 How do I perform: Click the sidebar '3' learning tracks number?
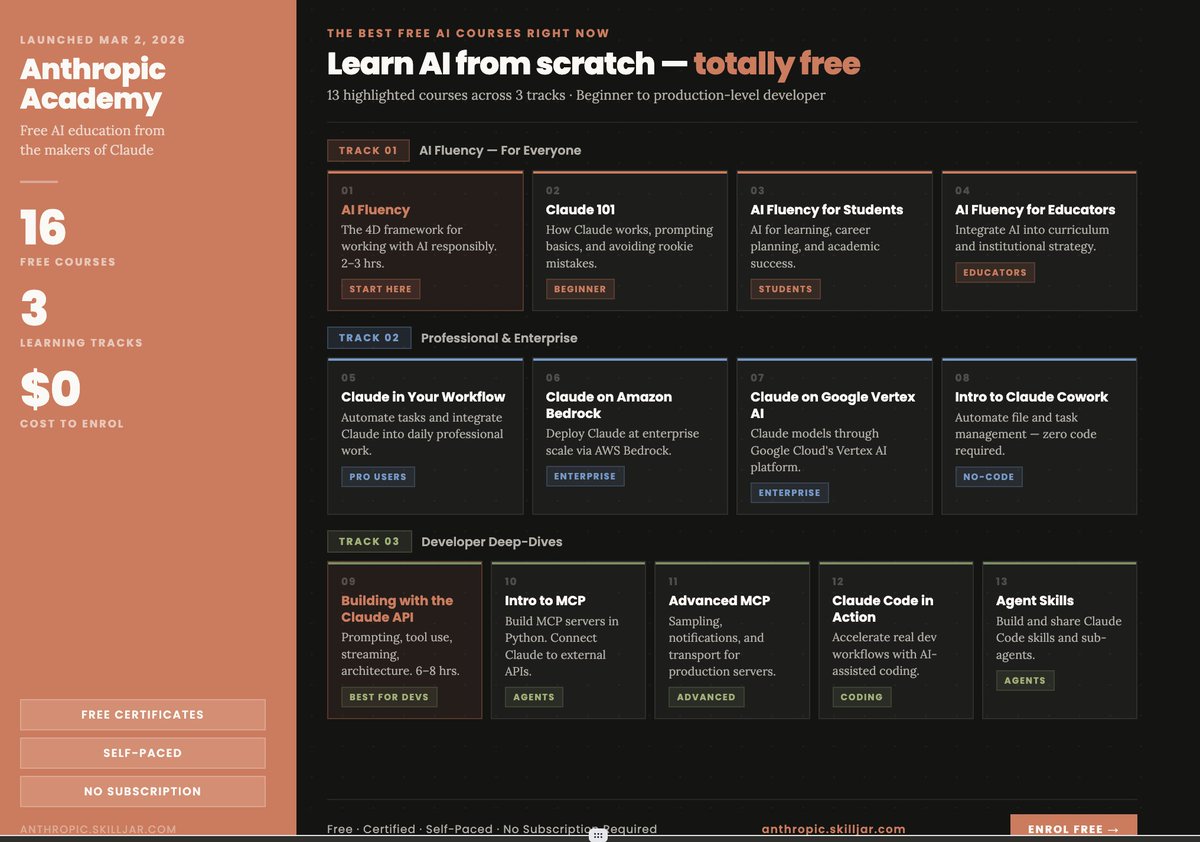point(34,309)
